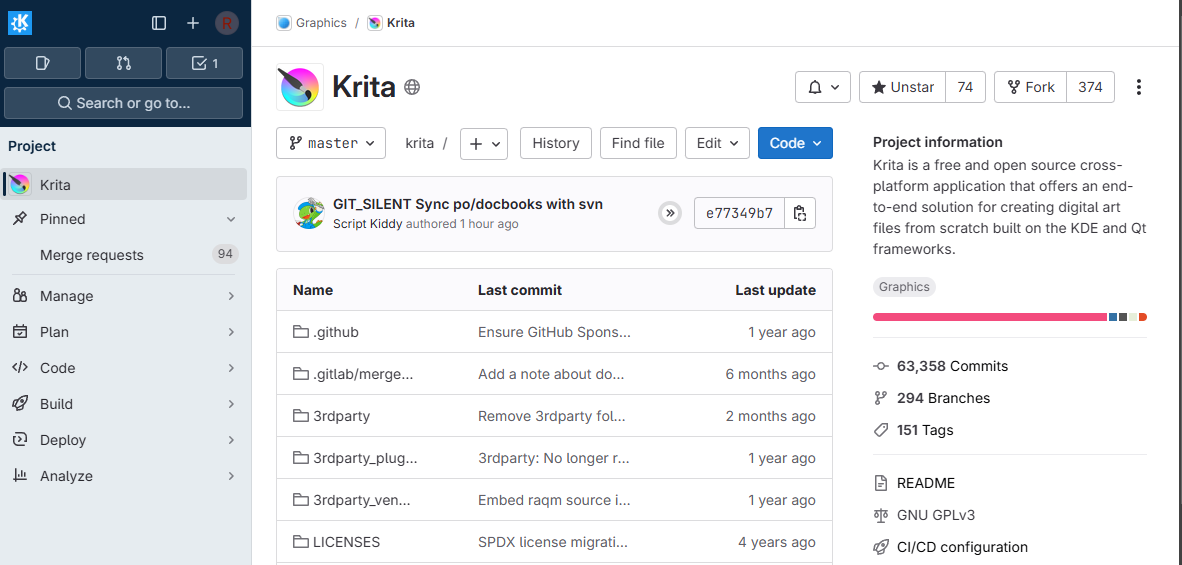The height and width of the screenshot is (565, 1182).
Task: Open the .github folder
Action: 335,332
